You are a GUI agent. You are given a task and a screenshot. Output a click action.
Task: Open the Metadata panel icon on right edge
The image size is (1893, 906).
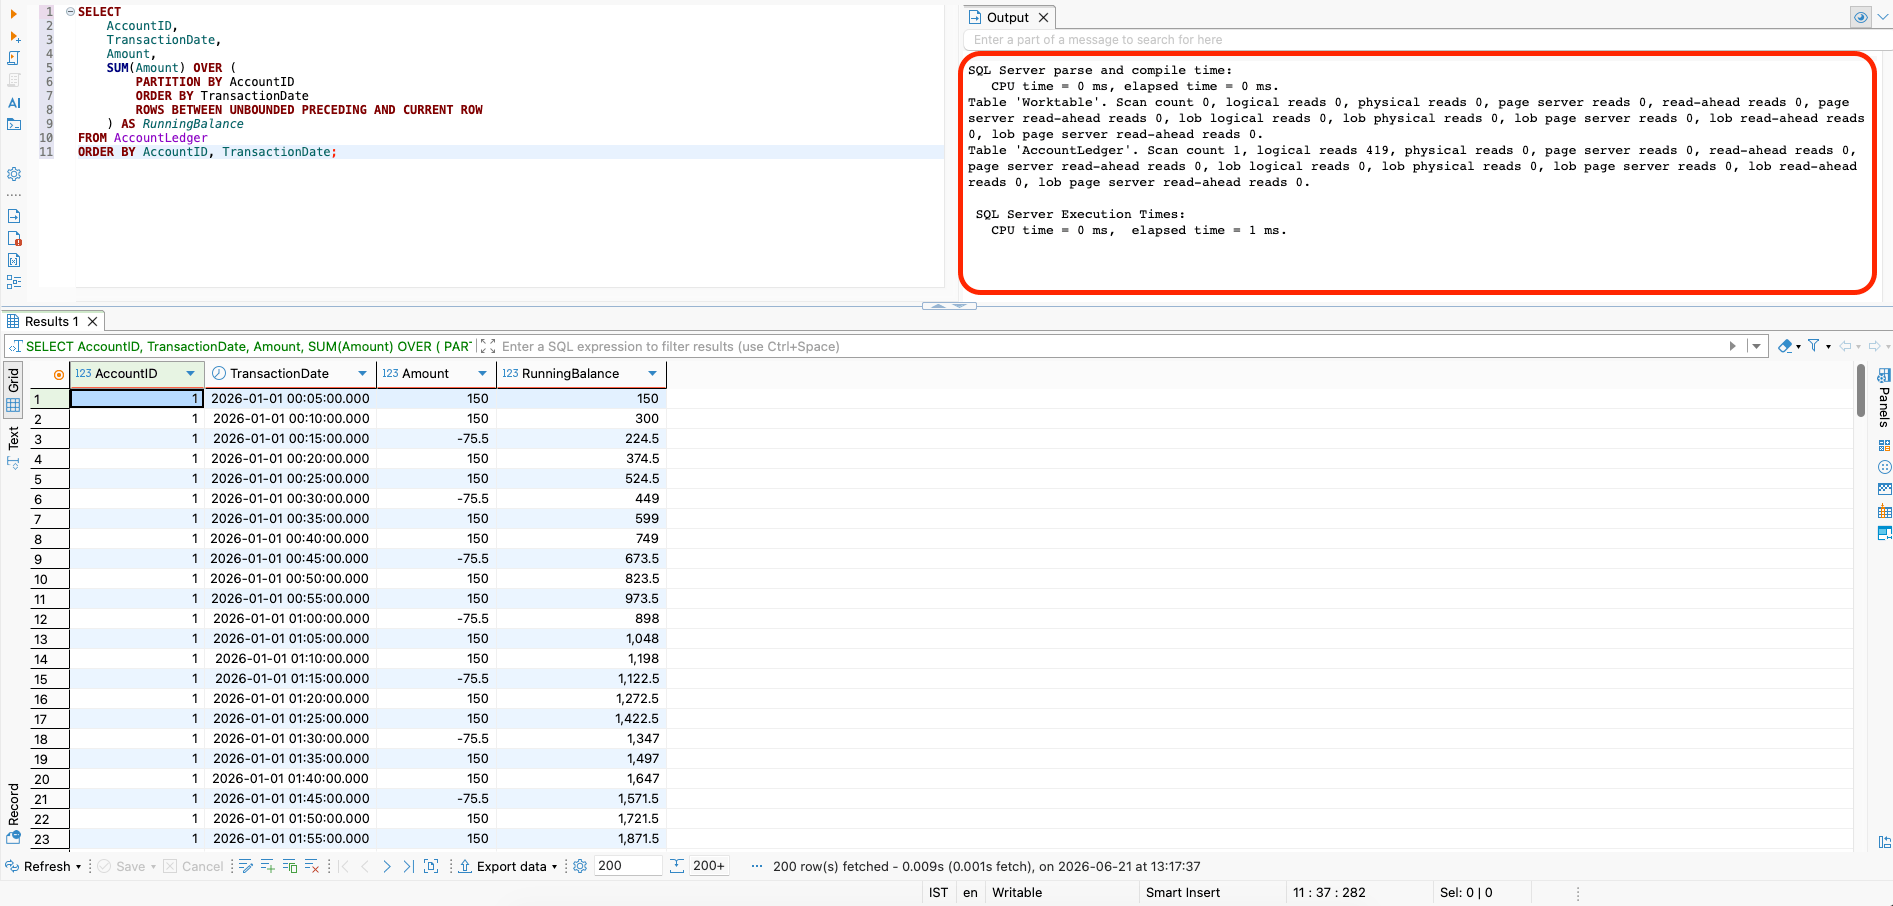[x=1885, y=489]
